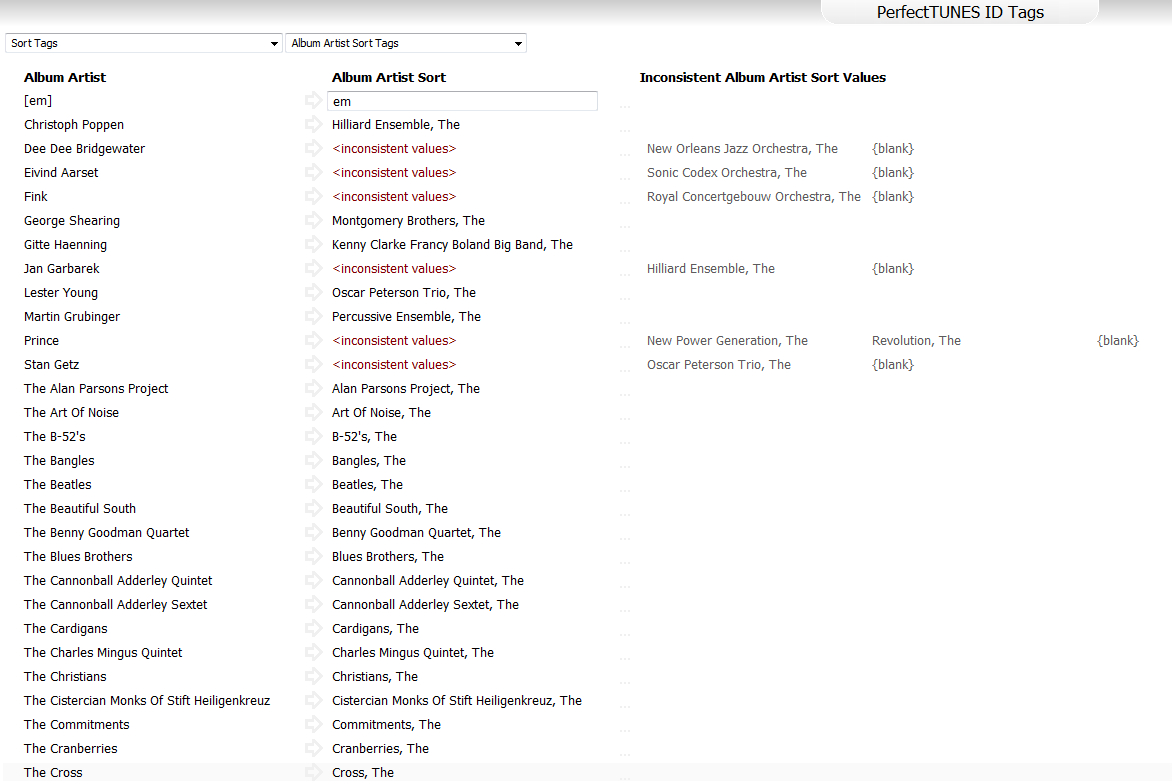This screenshot has height=781, width=1172.
Task: Click the Album Artist Sort column header
Action: (x=389, y=77)
